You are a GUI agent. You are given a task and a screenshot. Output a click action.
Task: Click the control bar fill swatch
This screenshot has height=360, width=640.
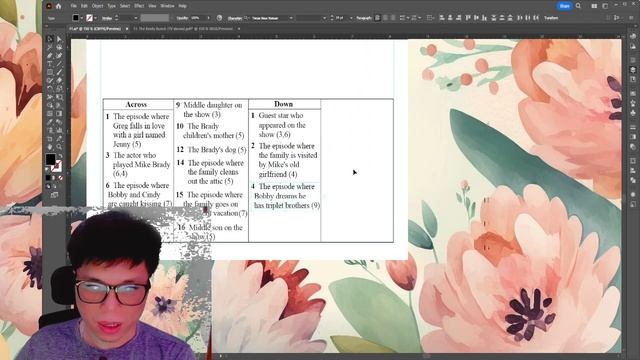tap(76, 18)
